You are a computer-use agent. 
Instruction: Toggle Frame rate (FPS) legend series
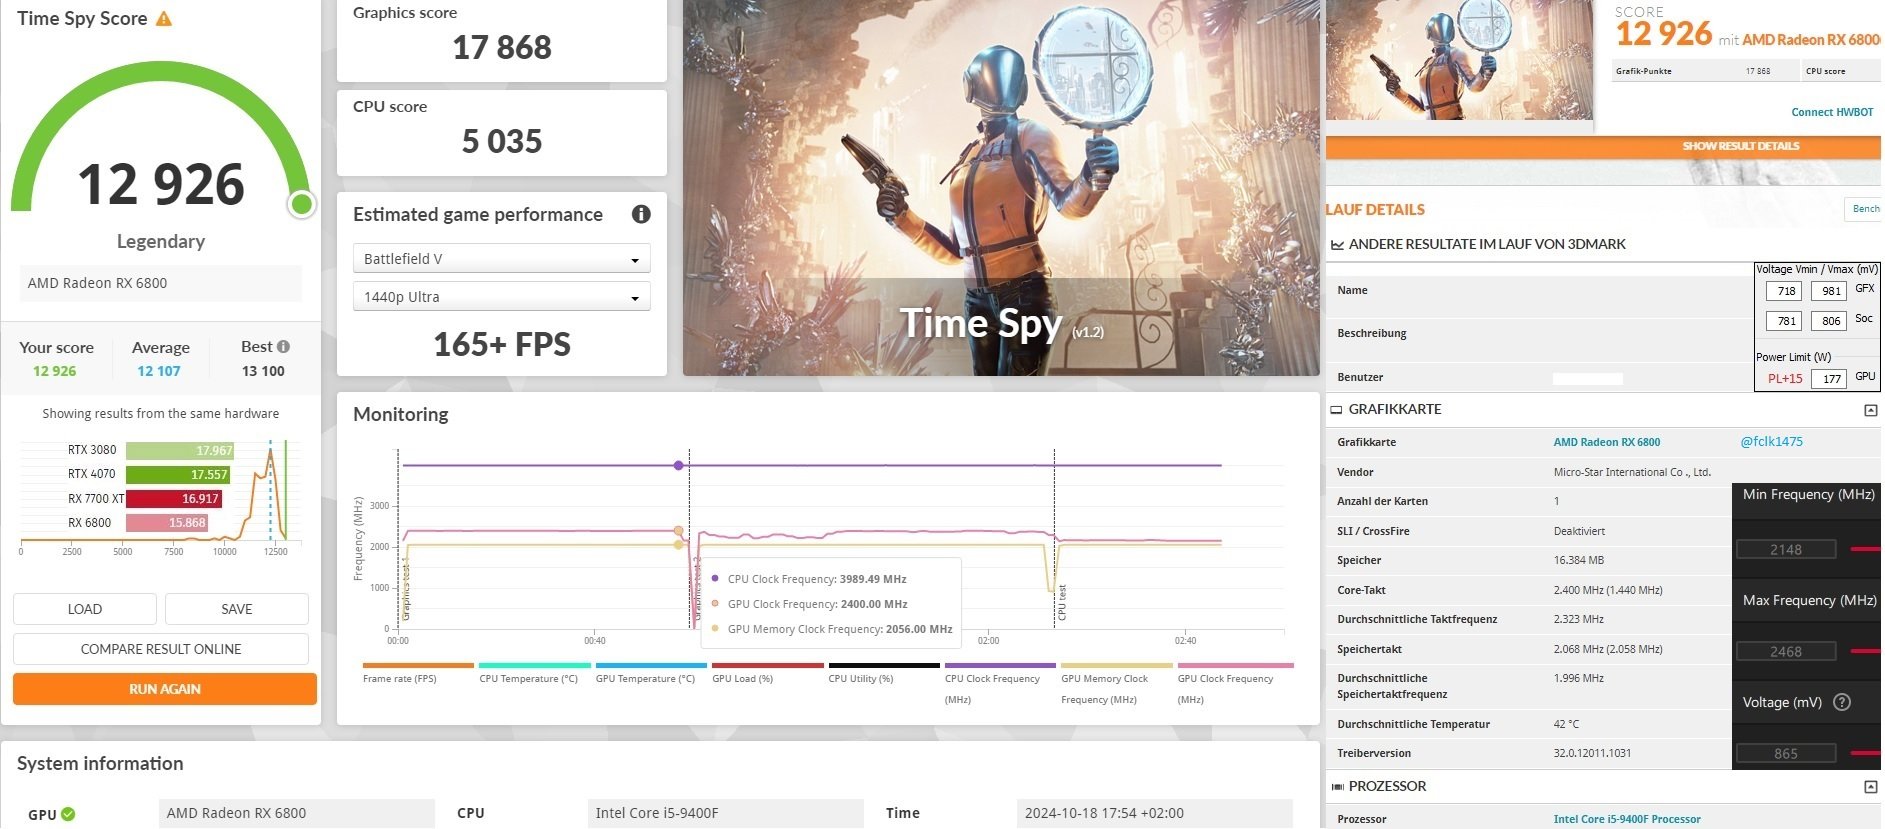click(x=418, y=673)
